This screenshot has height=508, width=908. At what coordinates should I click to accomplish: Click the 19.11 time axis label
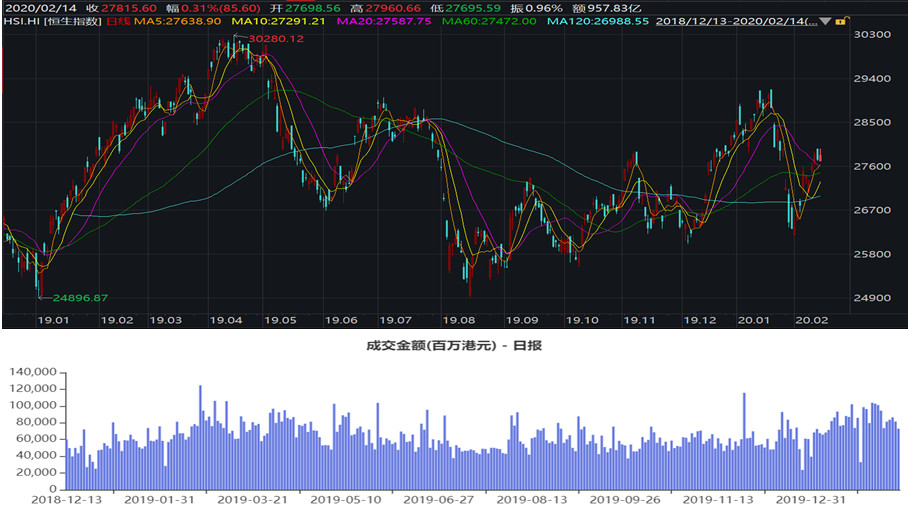pos(639,320)
